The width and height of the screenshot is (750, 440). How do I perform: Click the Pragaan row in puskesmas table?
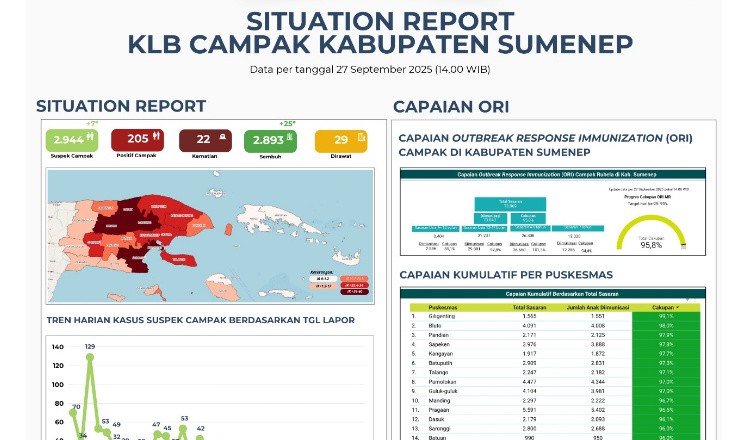tap(442, 409)
